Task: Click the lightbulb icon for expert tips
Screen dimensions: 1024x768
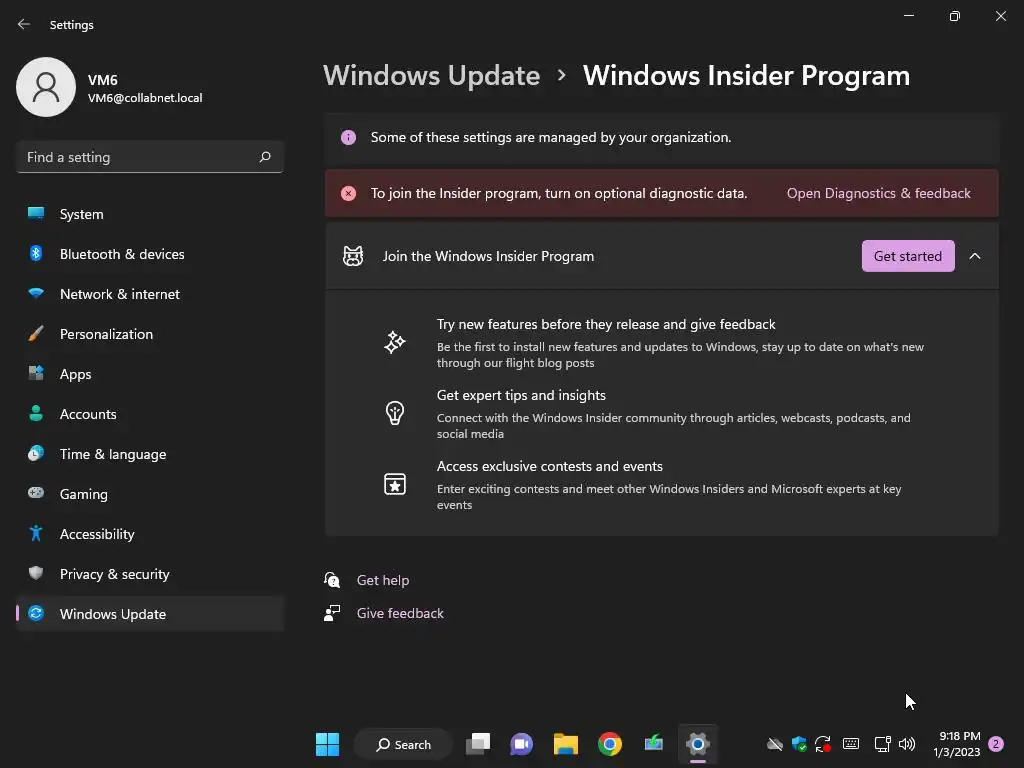Action: (394, 413)
